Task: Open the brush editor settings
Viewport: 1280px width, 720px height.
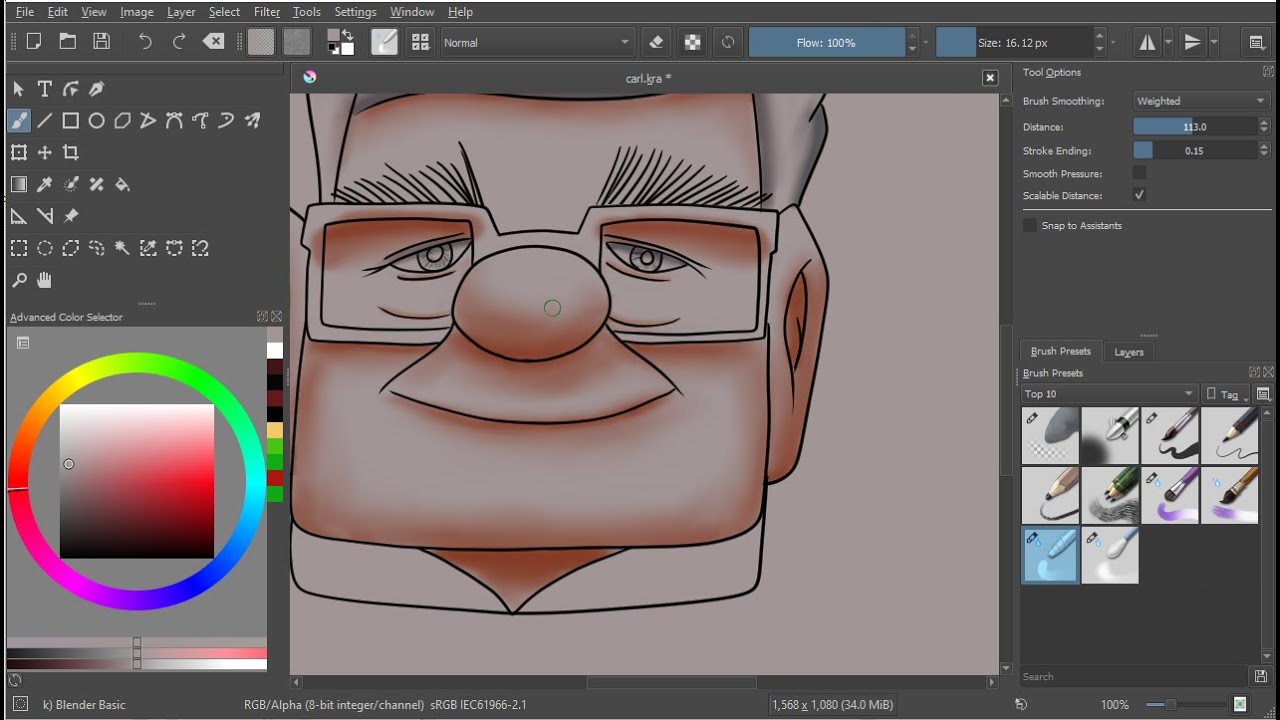Action: pos(384,42)
